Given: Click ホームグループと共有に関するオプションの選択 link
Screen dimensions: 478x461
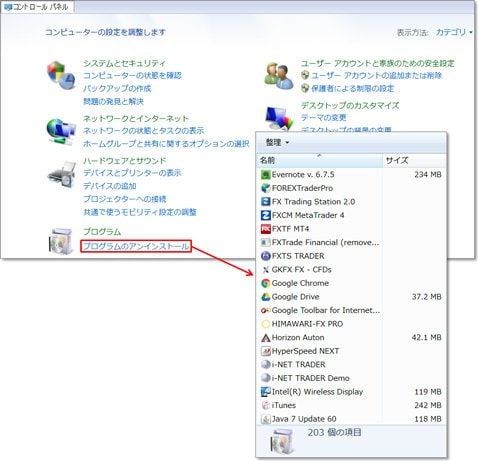Looking at the screenshot, I should [x=166, y=144].
